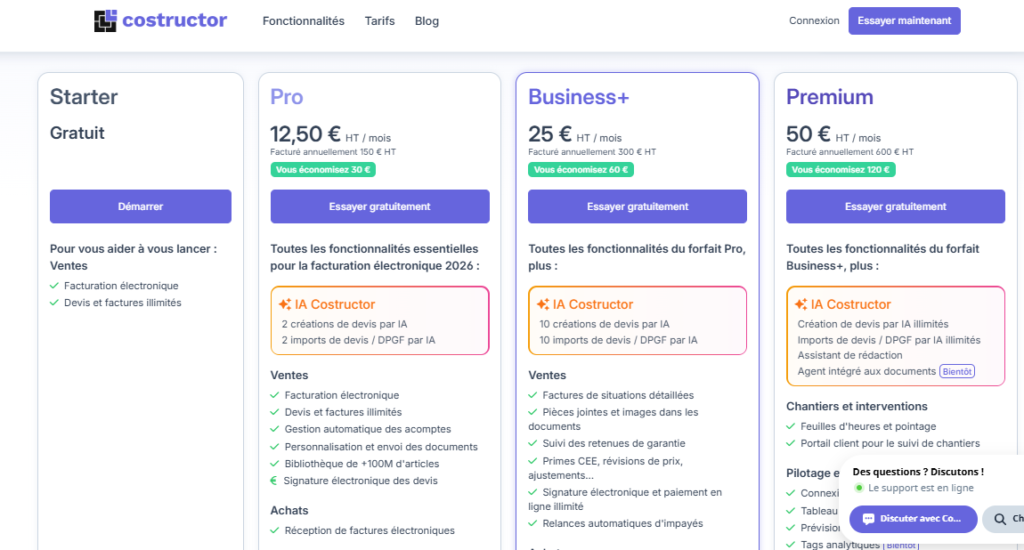Screen dimensions: 1024x550
Task: Start the free Starter plan with Démarrer
Action: click(140, 206)
